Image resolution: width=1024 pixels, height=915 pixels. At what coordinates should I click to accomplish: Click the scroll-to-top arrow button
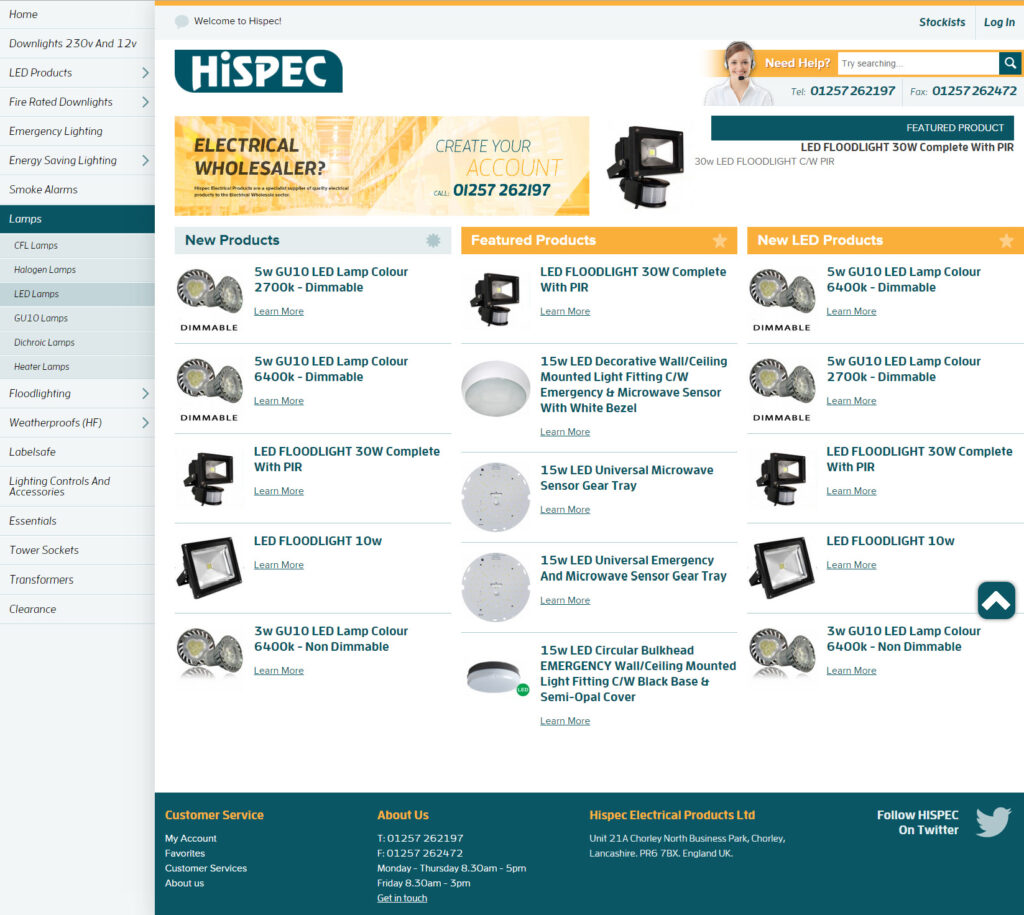[x=996, y=600]
